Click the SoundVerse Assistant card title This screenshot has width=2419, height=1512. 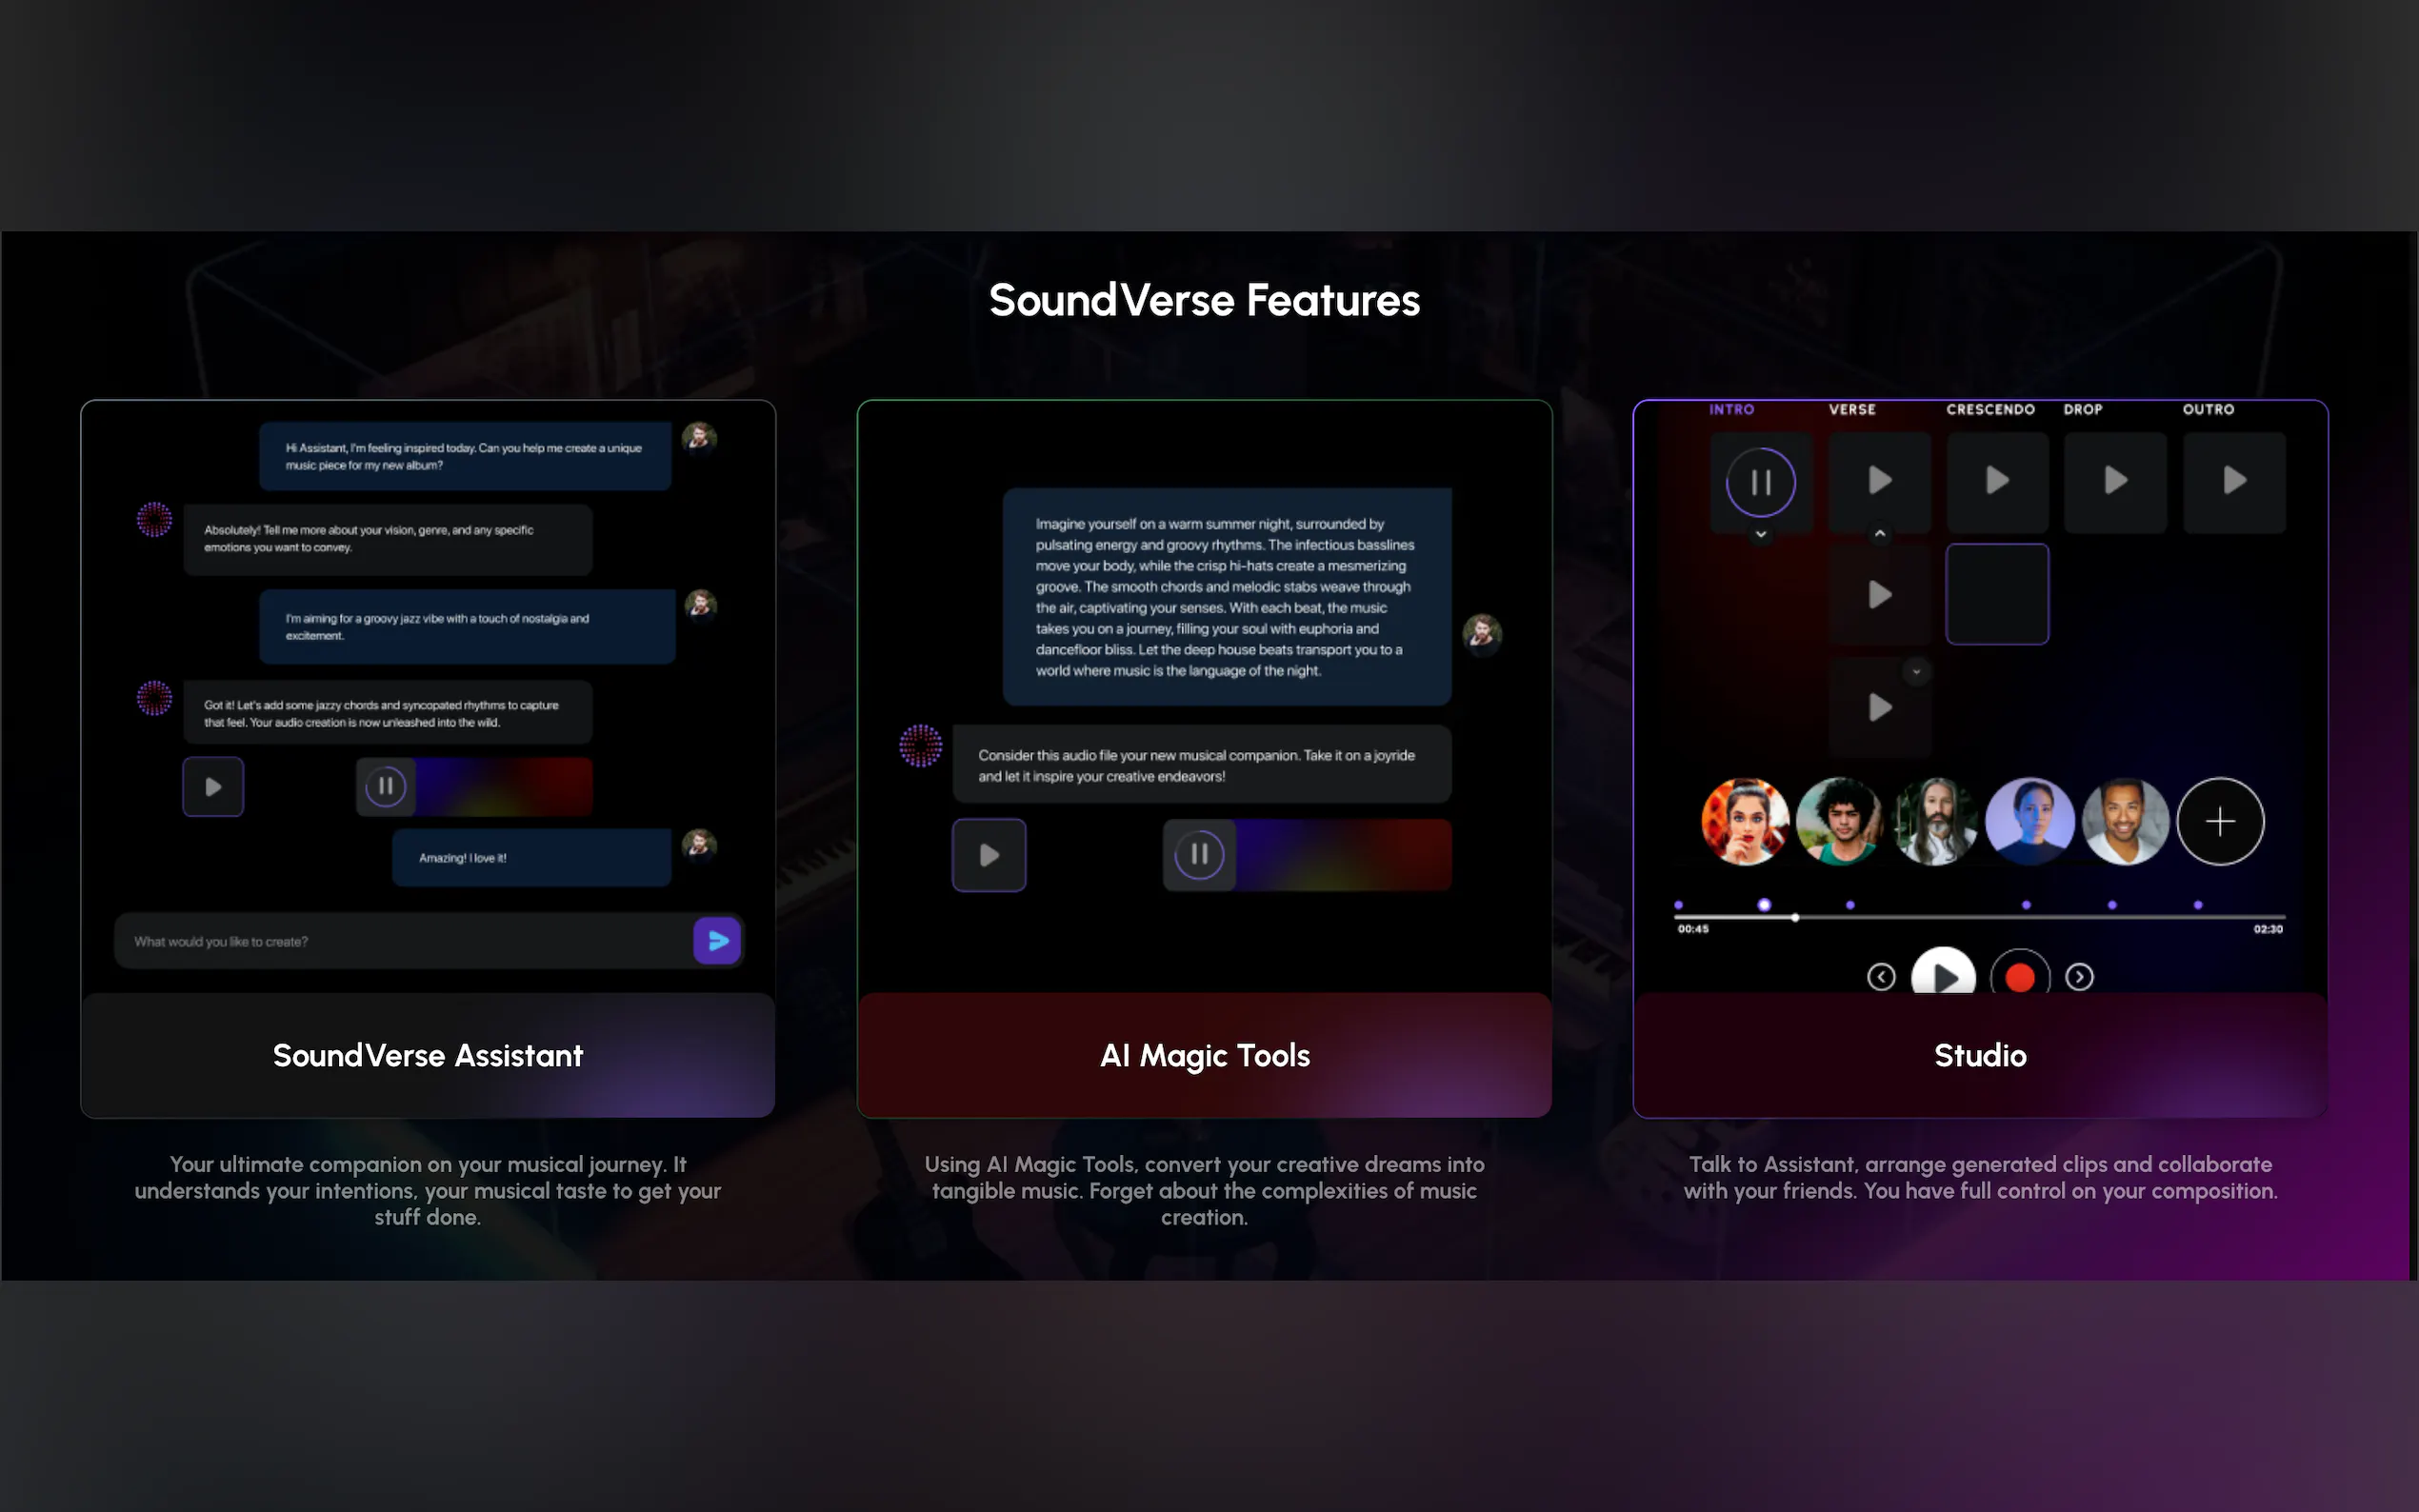coord(427,1056)
